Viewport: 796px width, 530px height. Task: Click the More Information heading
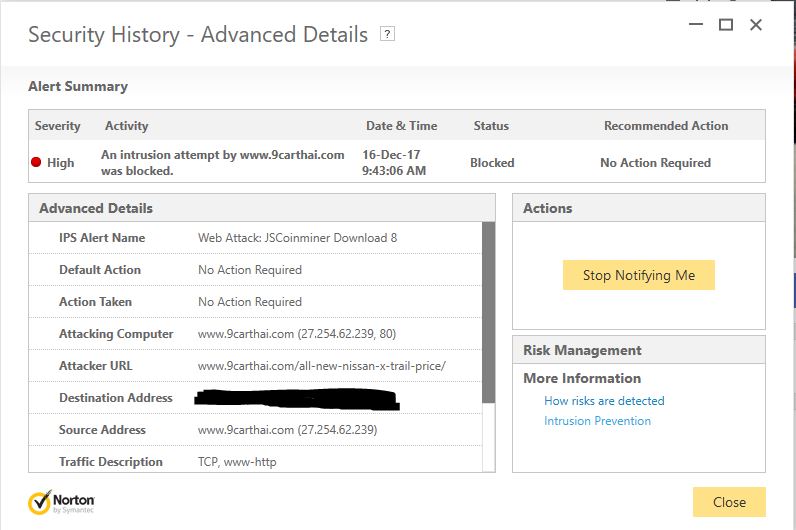tap(582, 378)
